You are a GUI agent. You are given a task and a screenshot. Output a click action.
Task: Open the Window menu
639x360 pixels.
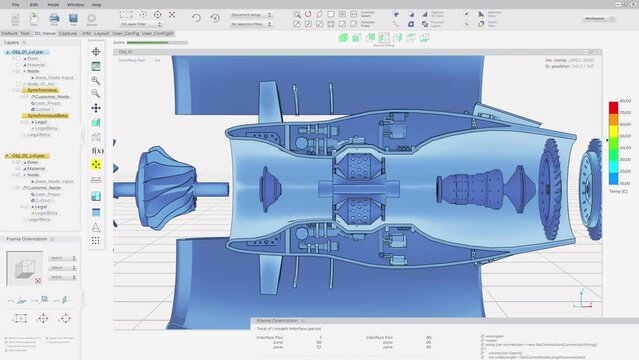coord(75,5)
